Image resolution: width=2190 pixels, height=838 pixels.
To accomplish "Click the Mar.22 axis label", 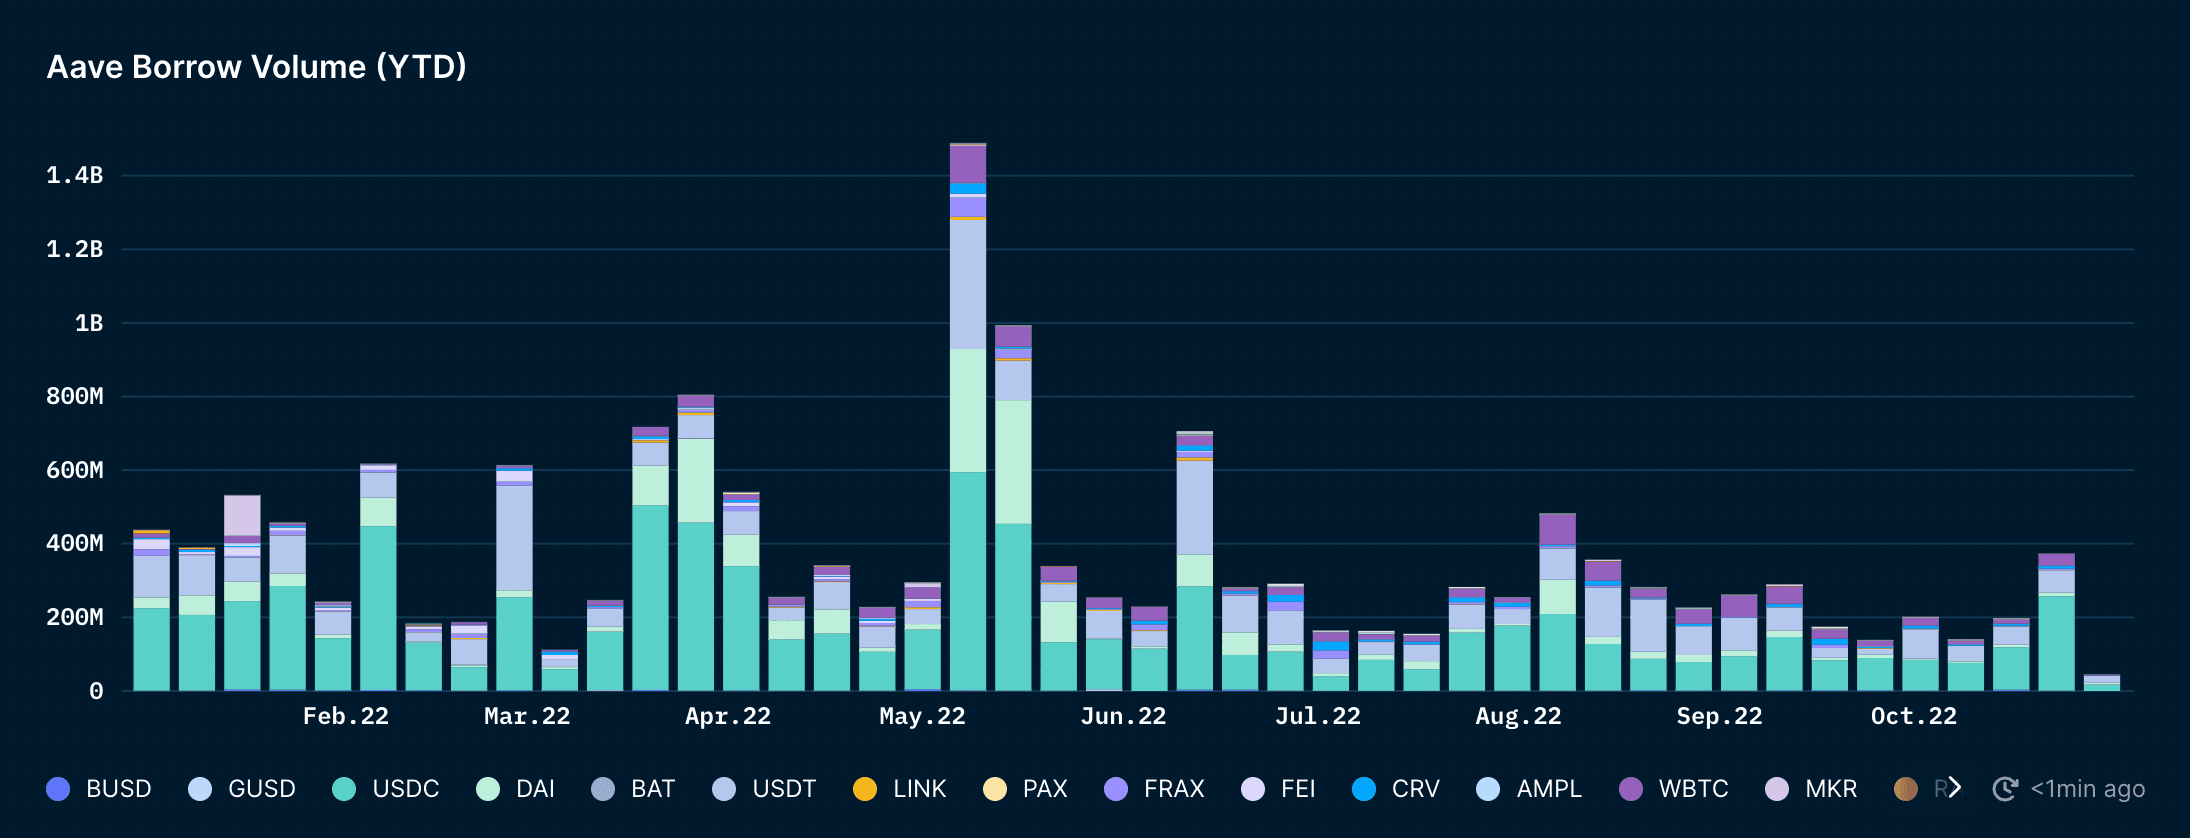I will (527, 716).
